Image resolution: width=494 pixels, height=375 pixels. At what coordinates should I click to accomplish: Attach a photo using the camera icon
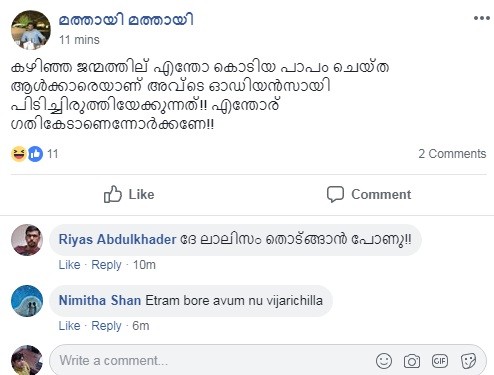(x=412, y=361)
